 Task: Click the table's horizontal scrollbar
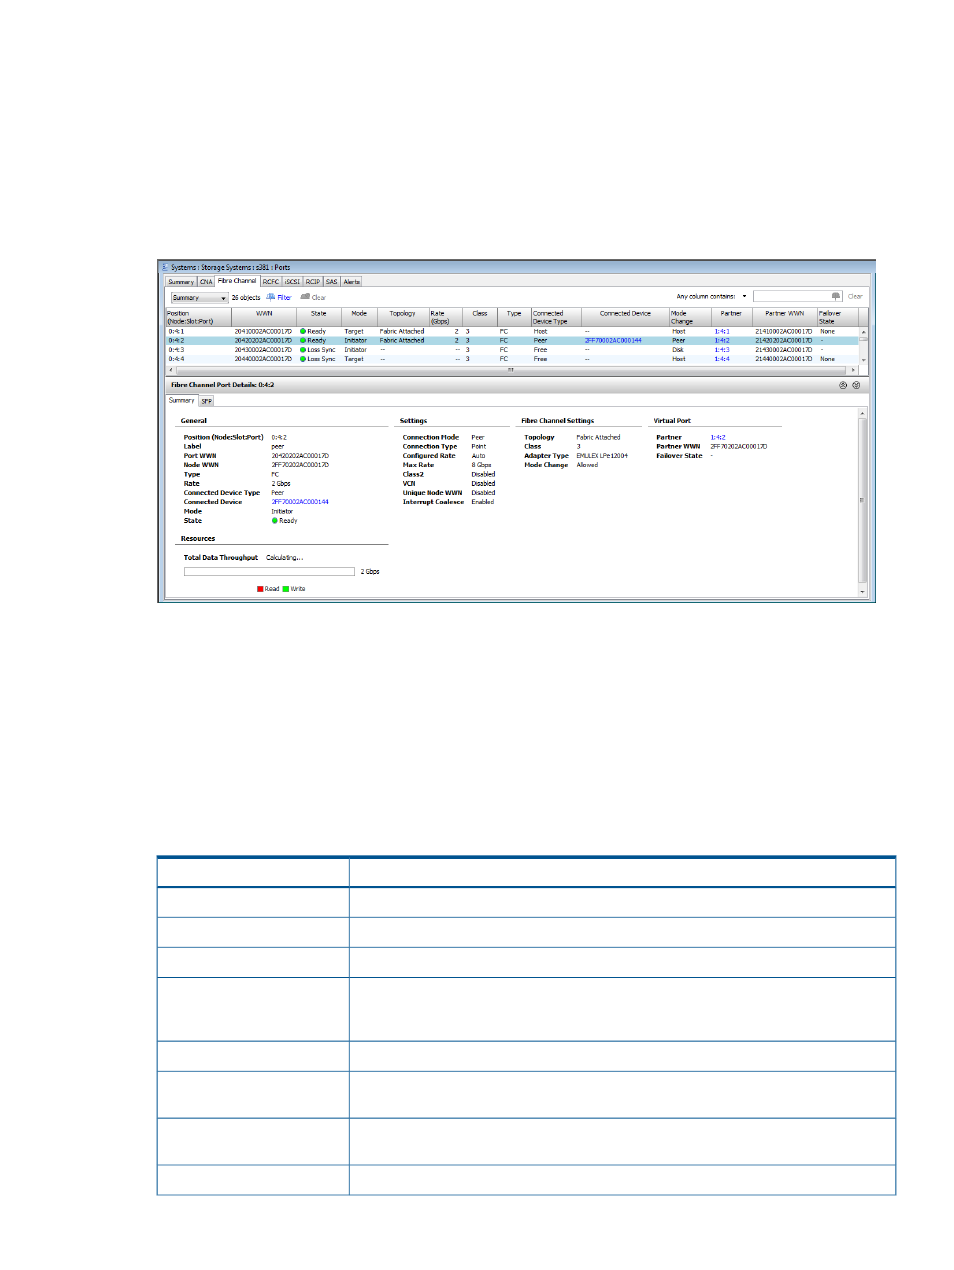[512, 370]
